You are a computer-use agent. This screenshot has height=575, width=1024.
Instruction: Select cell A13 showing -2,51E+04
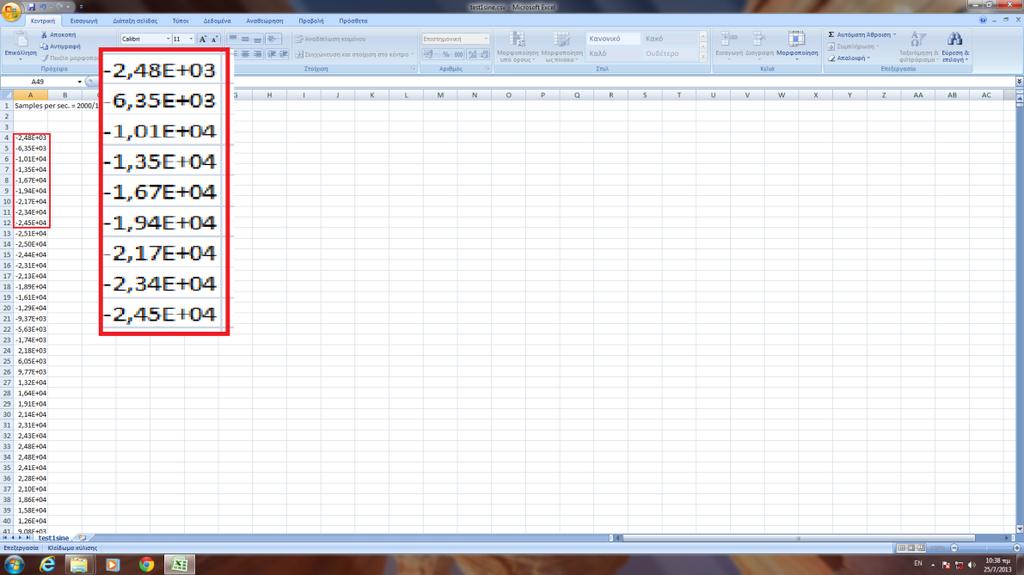point(31,233)
